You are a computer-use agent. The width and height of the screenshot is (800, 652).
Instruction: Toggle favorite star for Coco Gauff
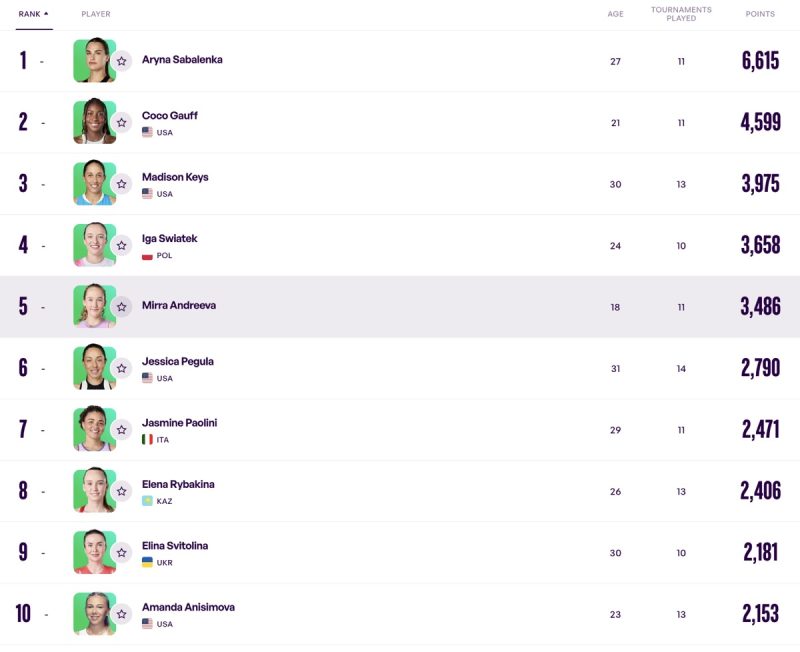coord(121,122)
